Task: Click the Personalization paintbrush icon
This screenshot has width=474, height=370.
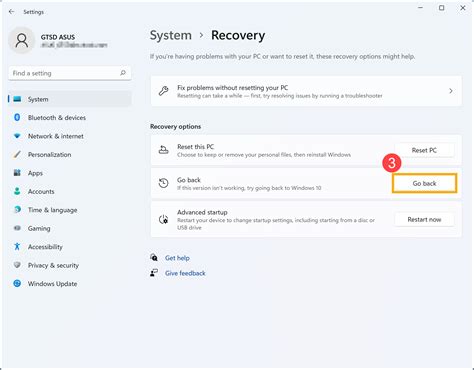Action: point(17,154)
